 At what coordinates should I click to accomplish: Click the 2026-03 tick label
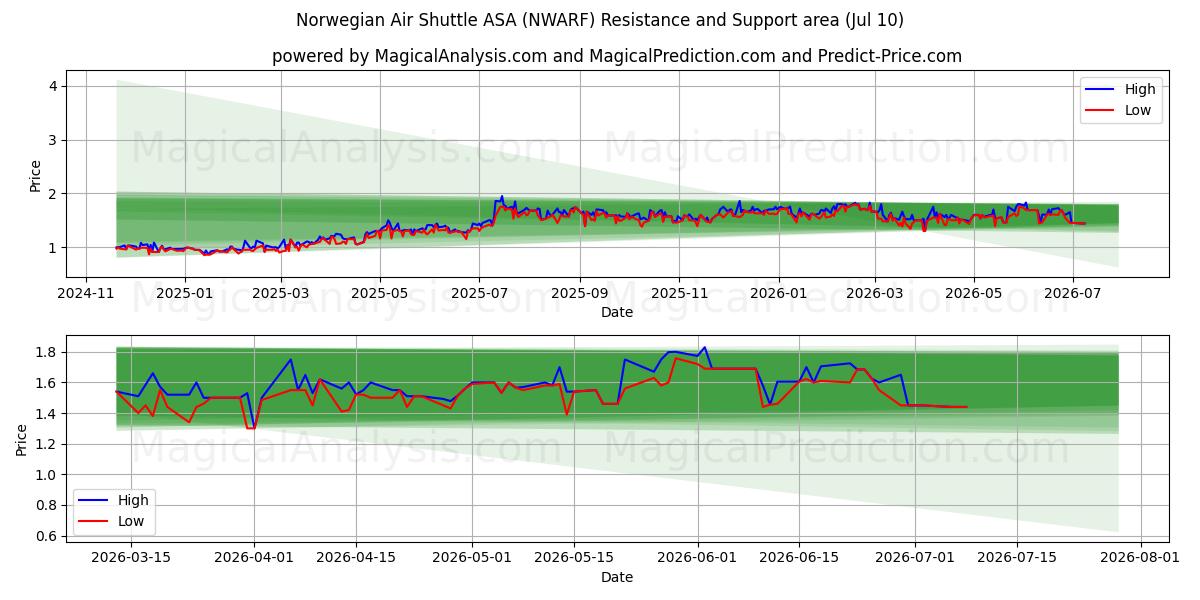874,294
